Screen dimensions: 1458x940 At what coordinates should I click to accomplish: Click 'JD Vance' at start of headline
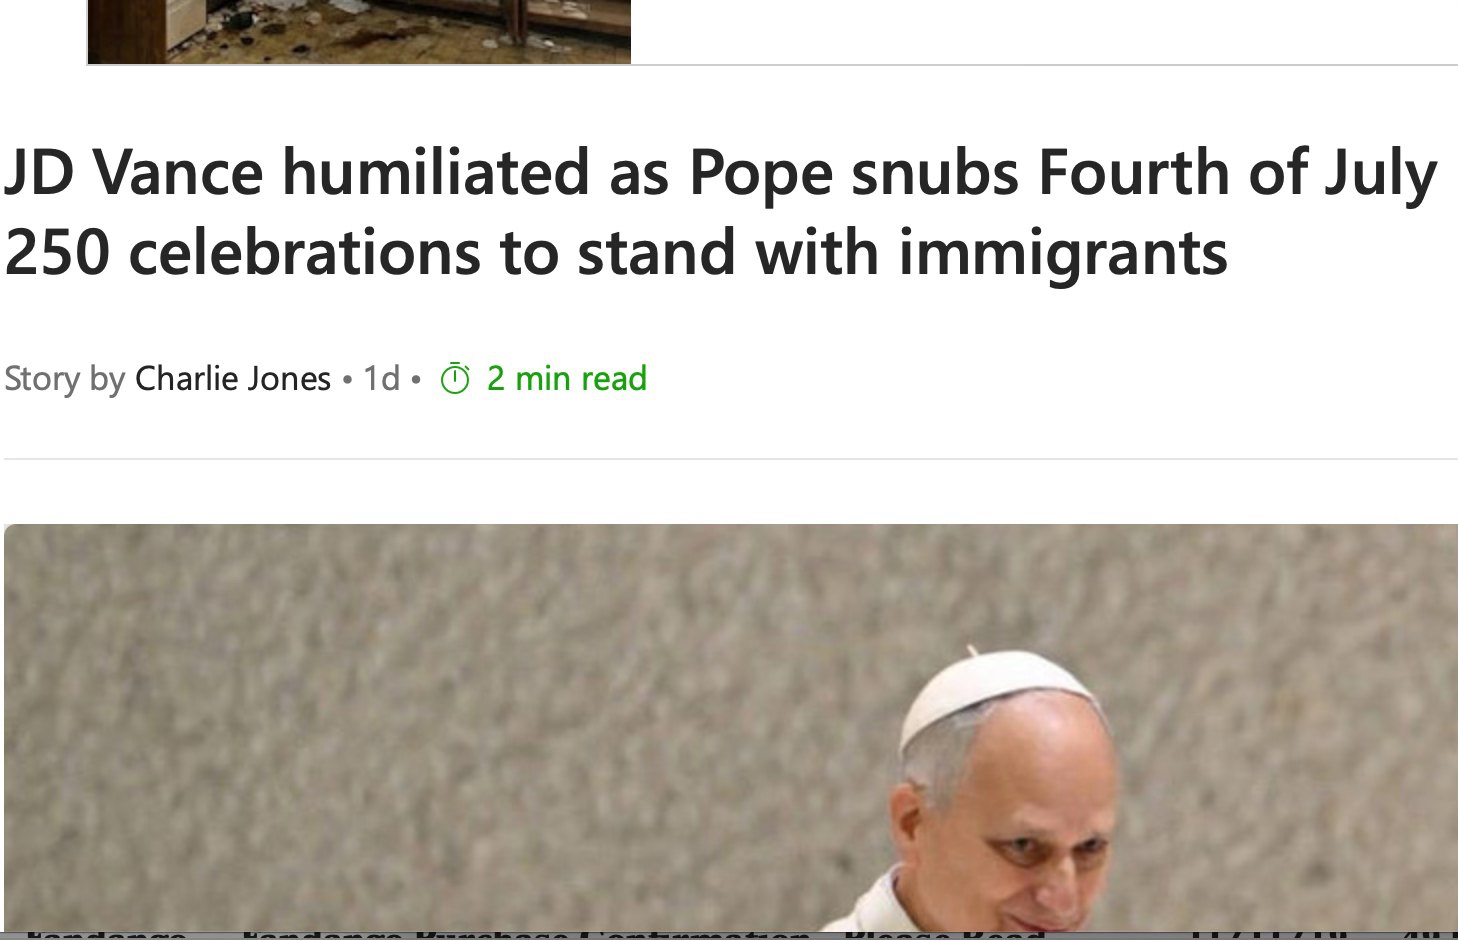(133, 172)
